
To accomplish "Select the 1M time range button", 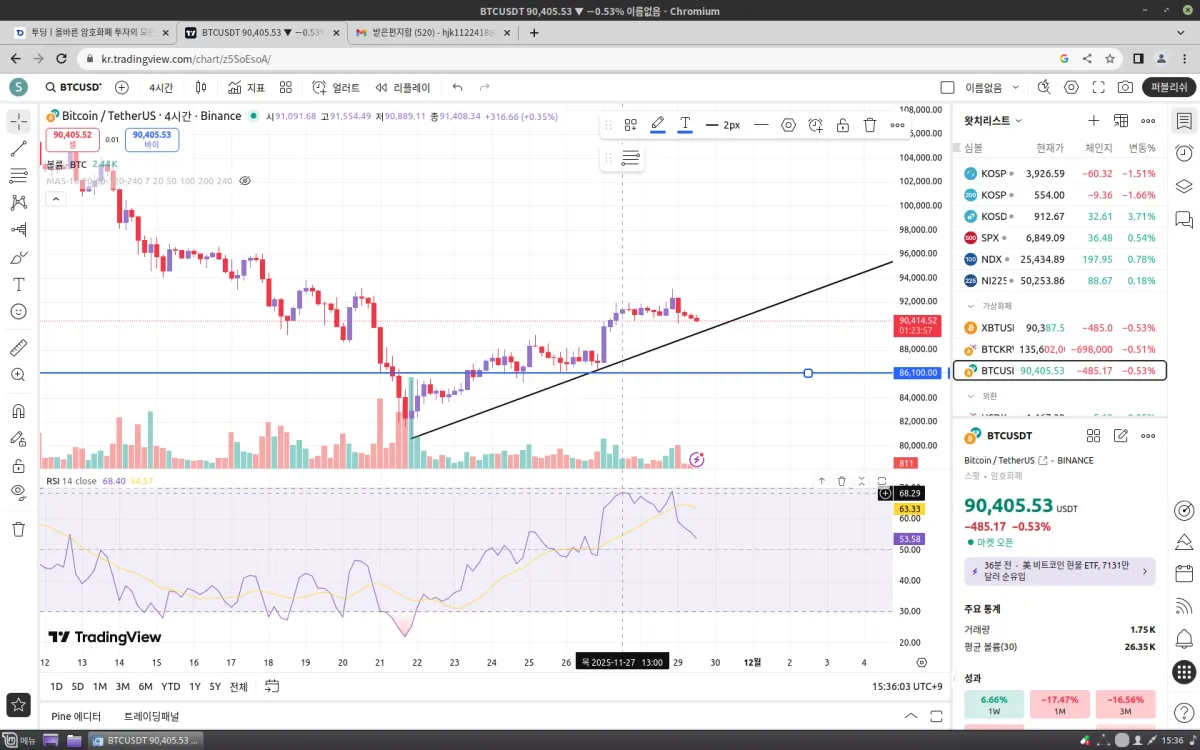I will click(x=100, y=686).
